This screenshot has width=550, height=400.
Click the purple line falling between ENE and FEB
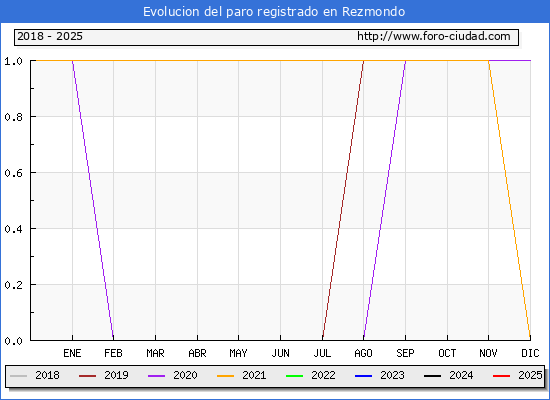tap(93, 200)
